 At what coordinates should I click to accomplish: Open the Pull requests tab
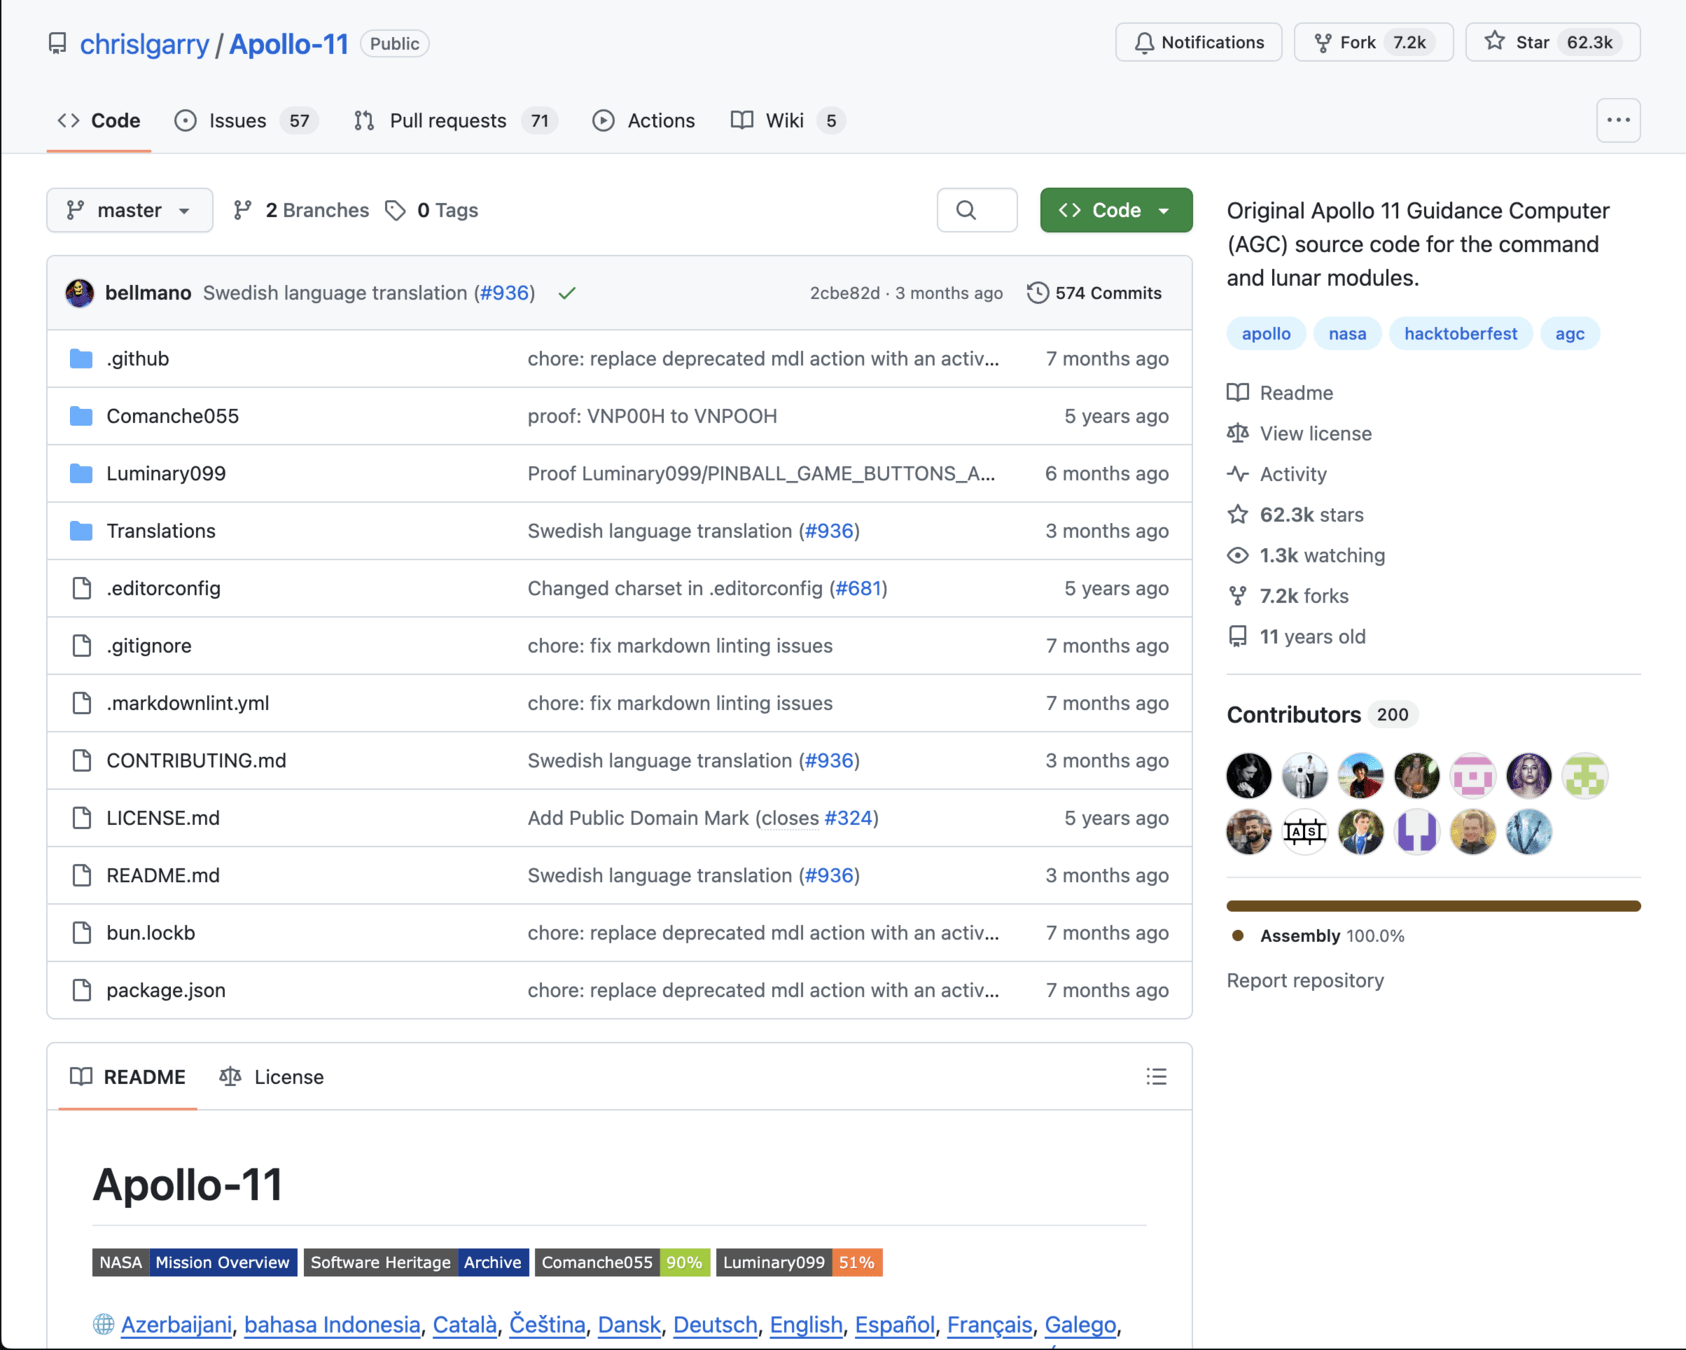(455, 120)
